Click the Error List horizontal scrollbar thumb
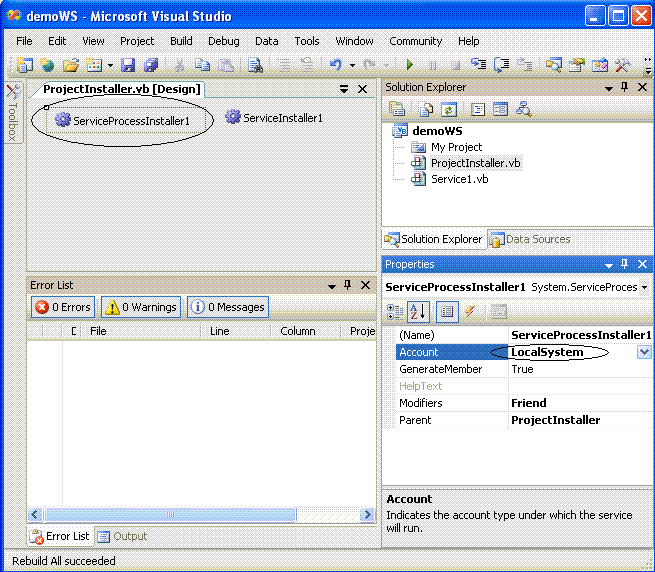Viewport: 655px width, 572px height. click(x=170, y=514)
